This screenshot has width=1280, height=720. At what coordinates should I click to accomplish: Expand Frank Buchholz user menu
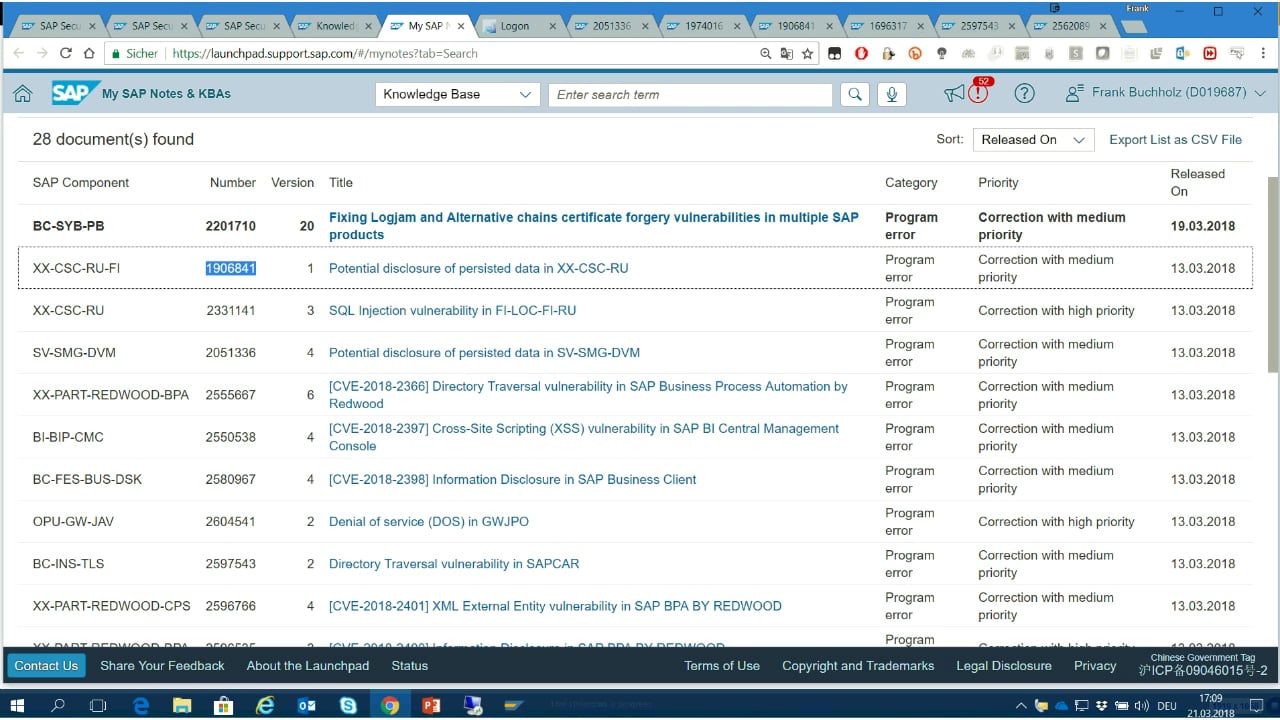tap(1166, 93)
